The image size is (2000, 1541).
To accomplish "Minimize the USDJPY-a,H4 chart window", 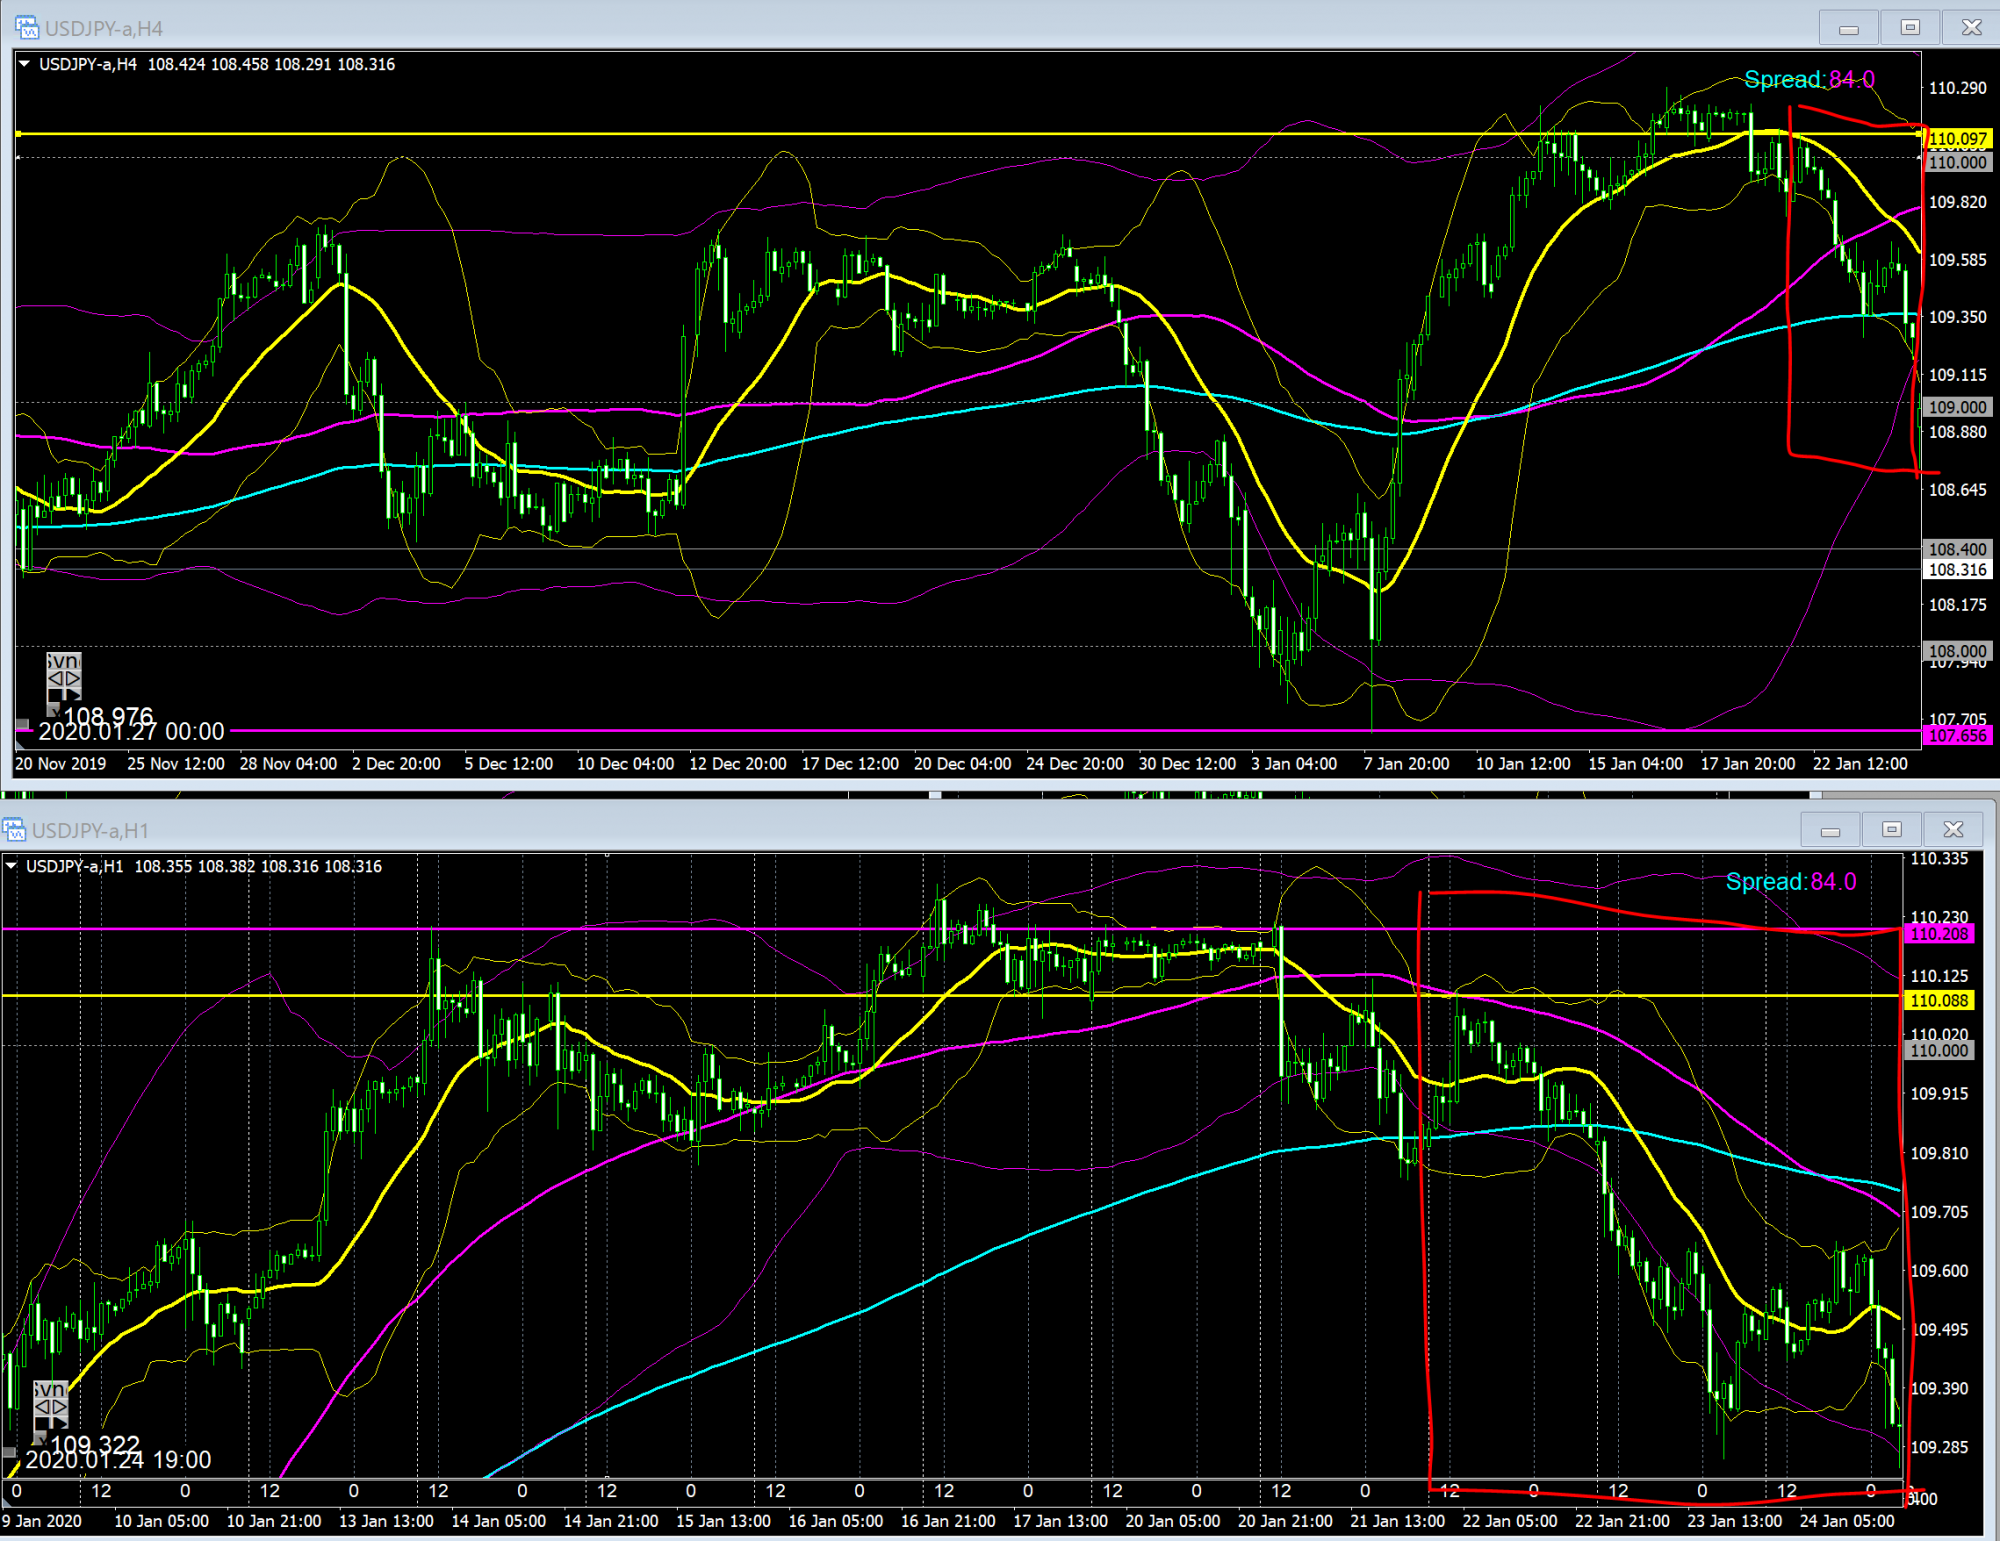I will point(1848,28).
